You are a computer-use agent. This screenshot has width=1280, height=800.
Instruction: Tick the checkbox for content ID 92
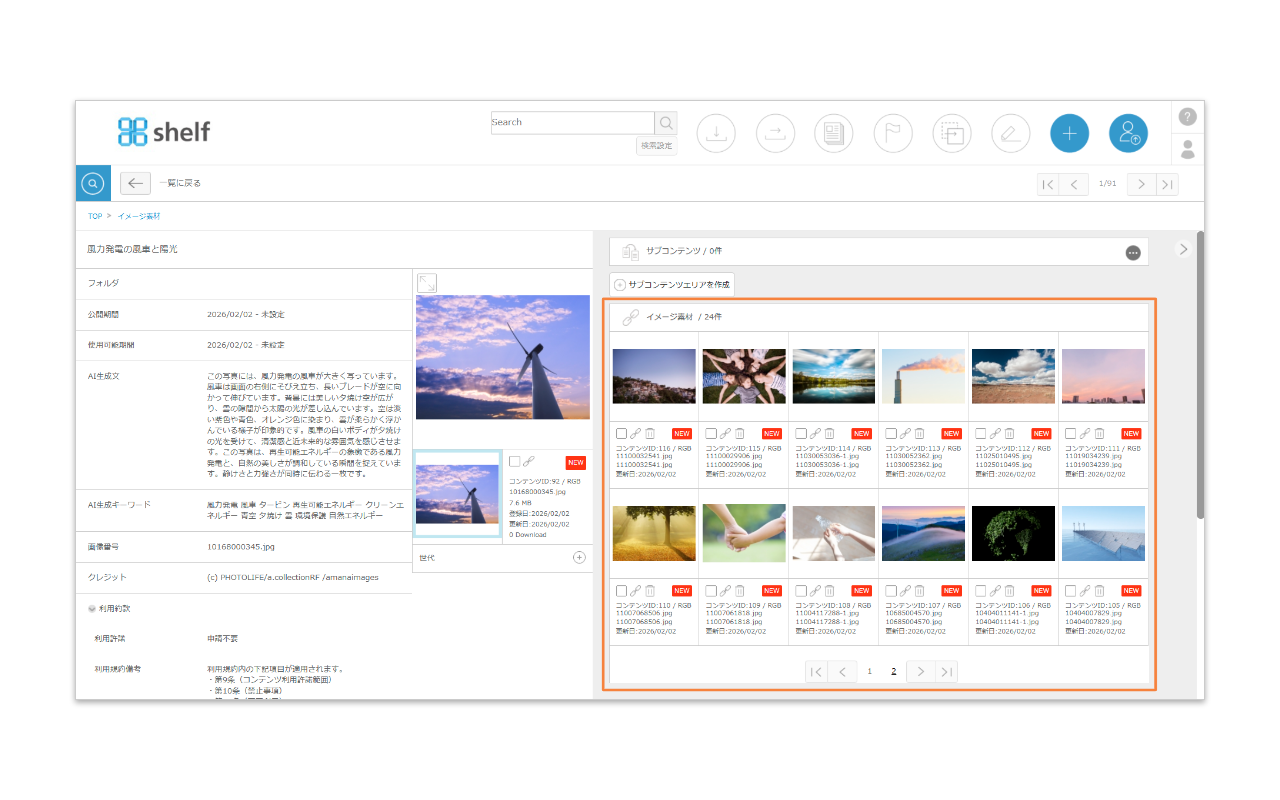pos(514,462)
